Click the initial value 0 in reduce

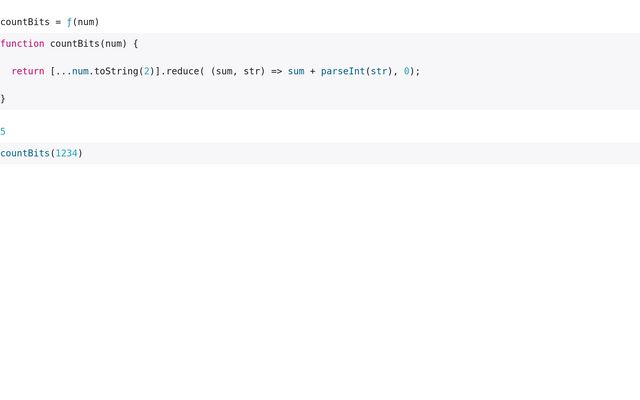tap(407, 71)
